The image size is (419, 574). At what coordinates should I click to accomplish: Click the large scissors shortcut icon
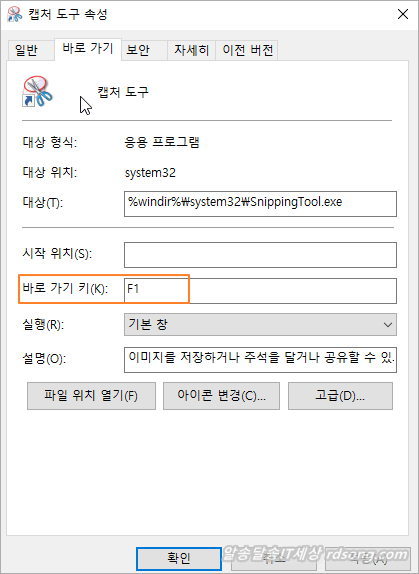[x=38, y=92]
